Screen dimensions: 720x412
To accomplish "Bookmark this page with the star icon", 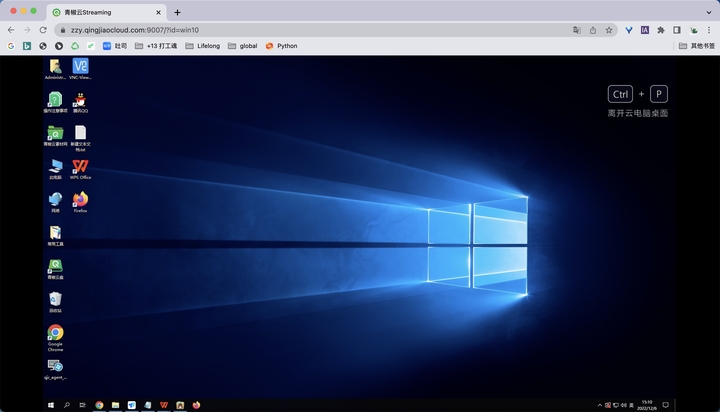I will tap(608, 30).
